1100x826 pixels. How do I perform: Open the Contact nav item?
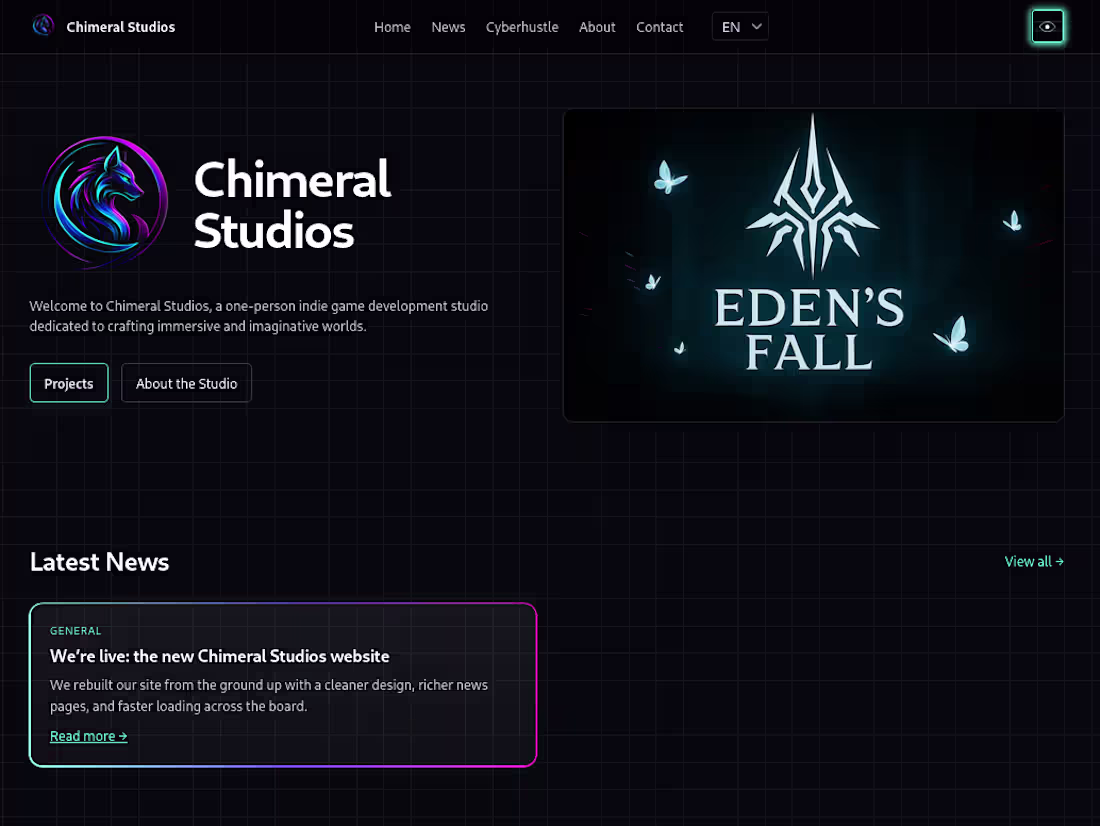(x=659, y=27)
